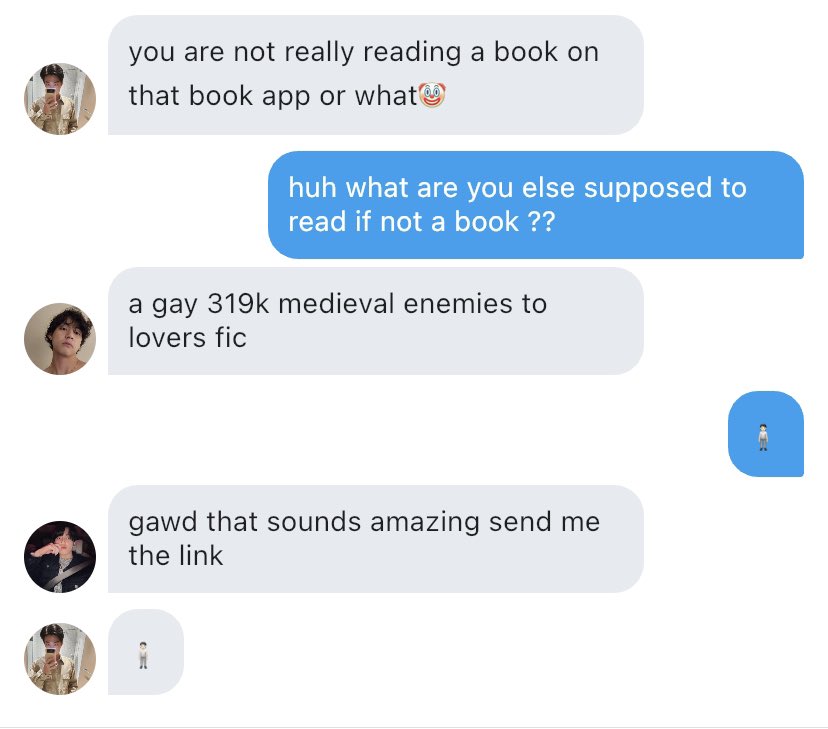Click the word "319k" in the fic message
Screen dimensions: 828x729
(x=238, y=304)
